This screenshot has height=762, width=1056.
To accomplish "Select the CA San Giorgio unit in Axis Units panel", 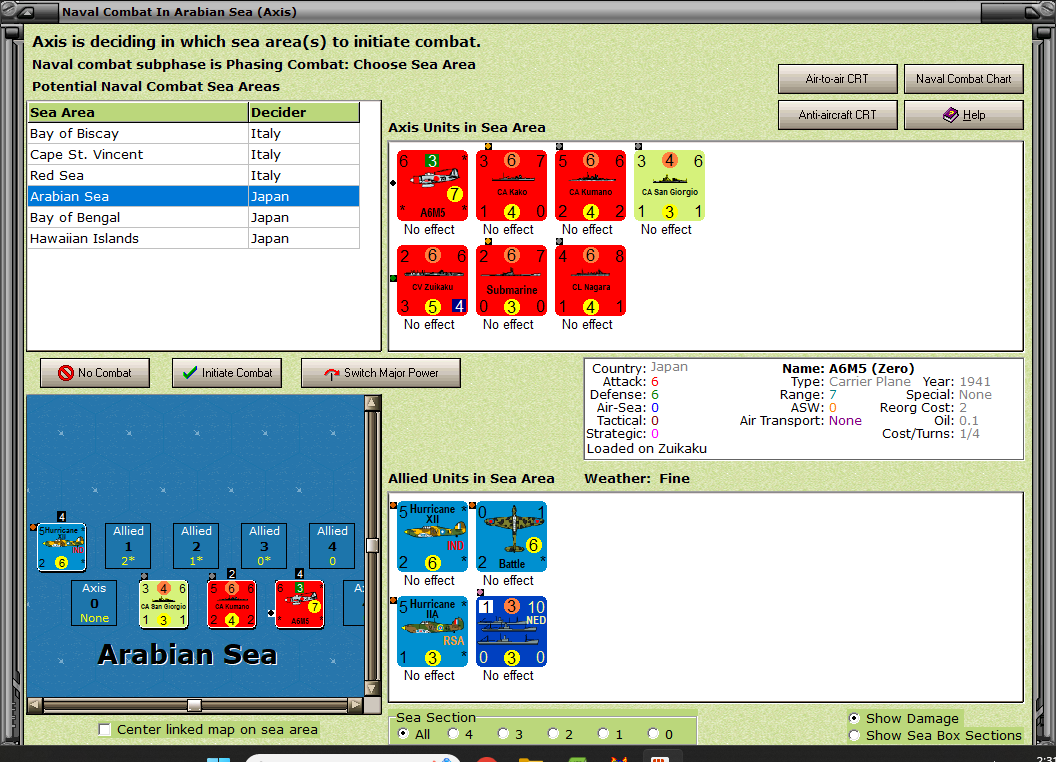I will pyautogui.click(x=669, y=185).
